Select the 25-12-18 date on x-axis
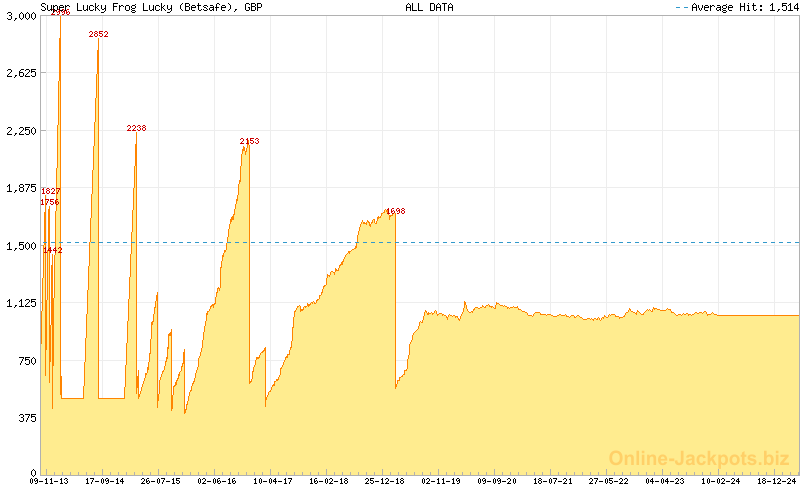Screen dimensions: 800x490 click(x=385, y=481)
